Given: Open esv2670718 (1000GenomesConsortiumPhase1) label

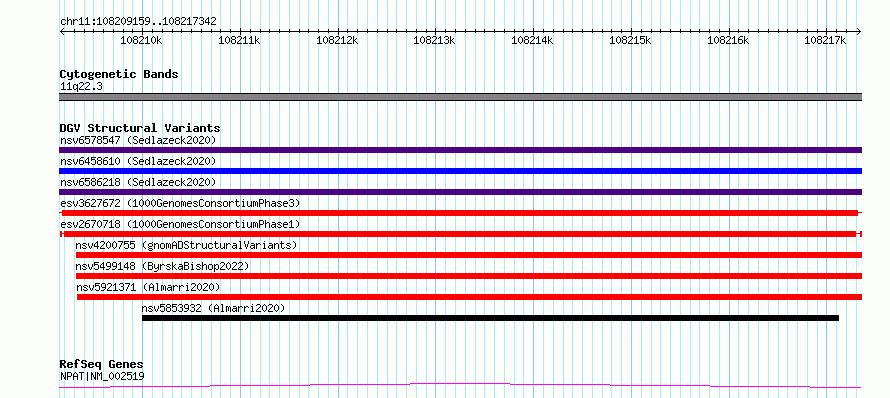Looking at the screenshot, I should click(180, 224).
